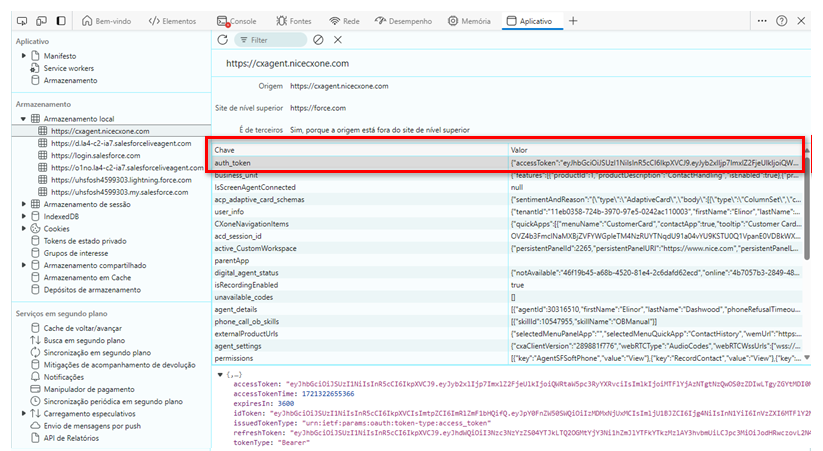Select the IsScreenAgentConnected key
The width and height of the screenshot is (823, 451).
[x=255, y=187]
